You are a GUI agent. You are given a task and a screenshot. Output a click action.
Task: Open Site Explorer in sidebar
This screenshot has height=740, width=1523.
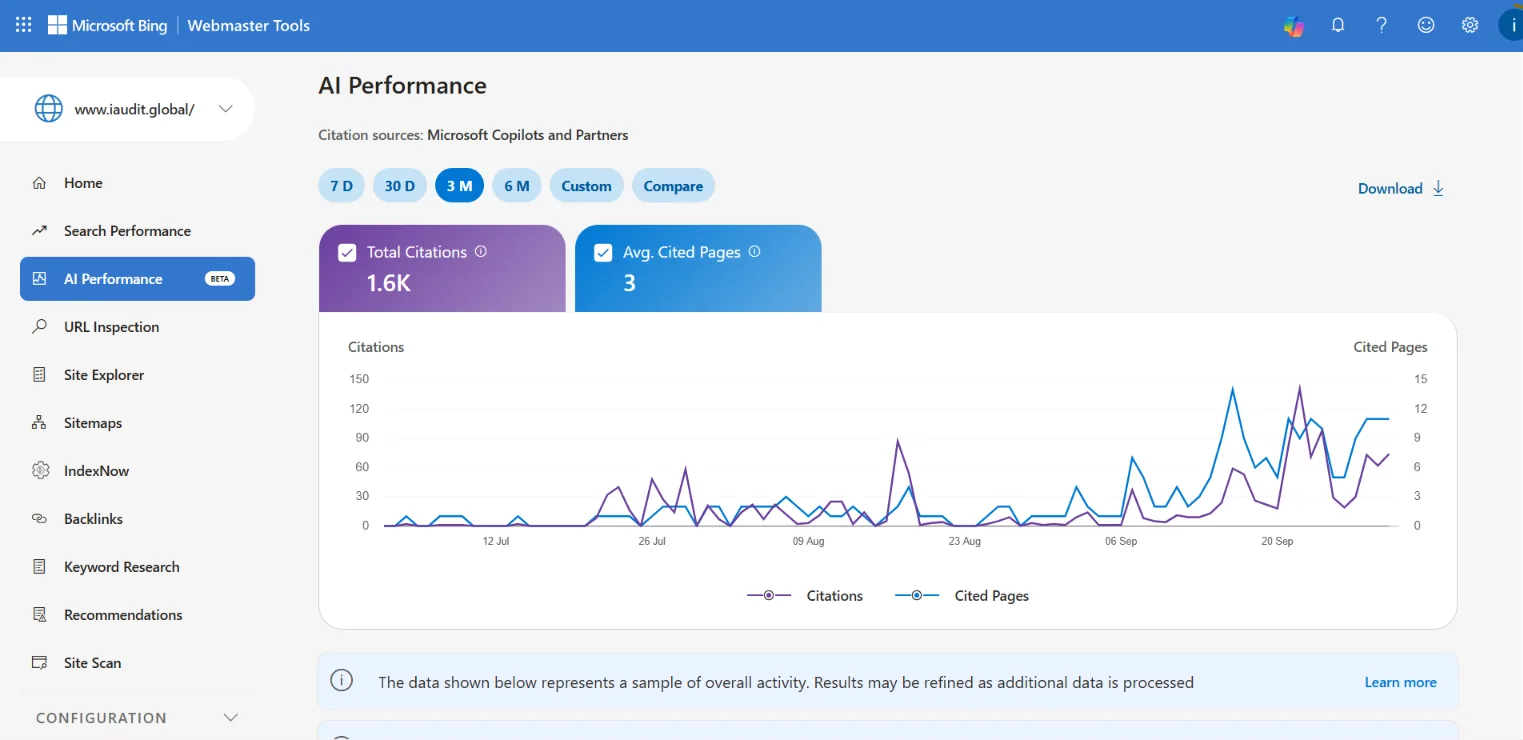pyautogui.click(x=137, y=375)
